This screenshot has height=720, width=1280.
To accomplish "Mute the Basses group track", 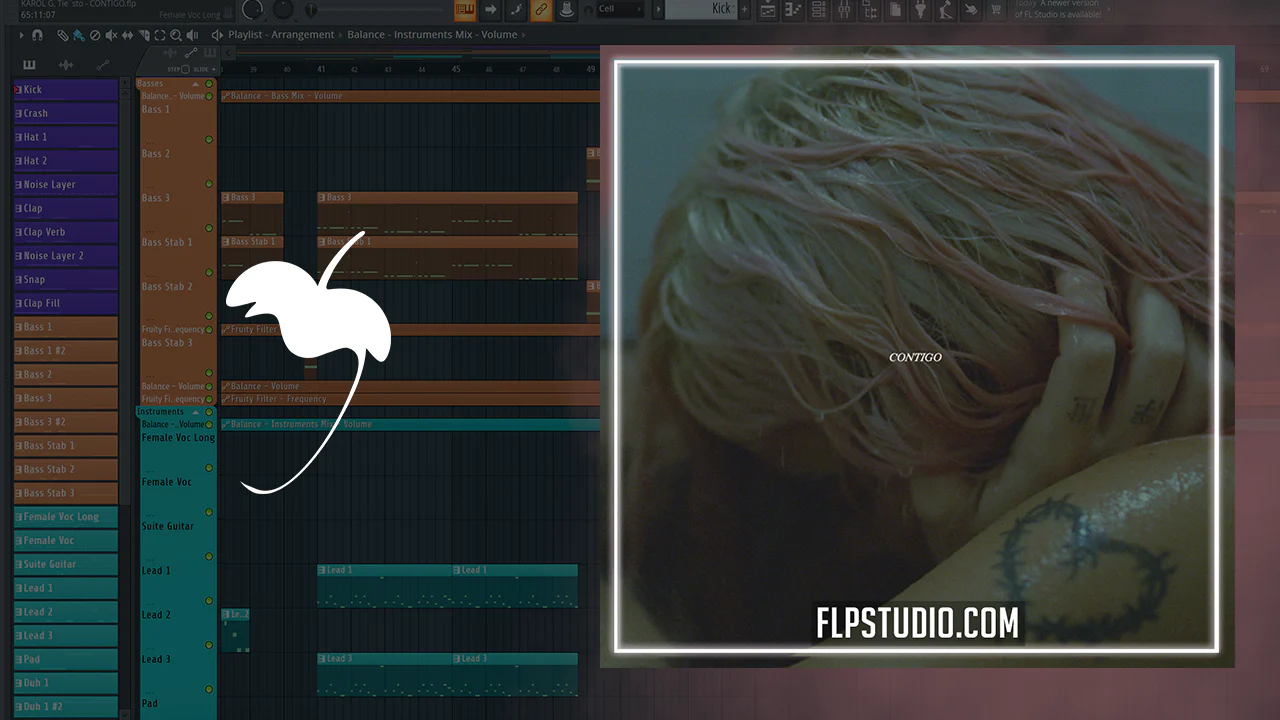I will tap(209, 84).
